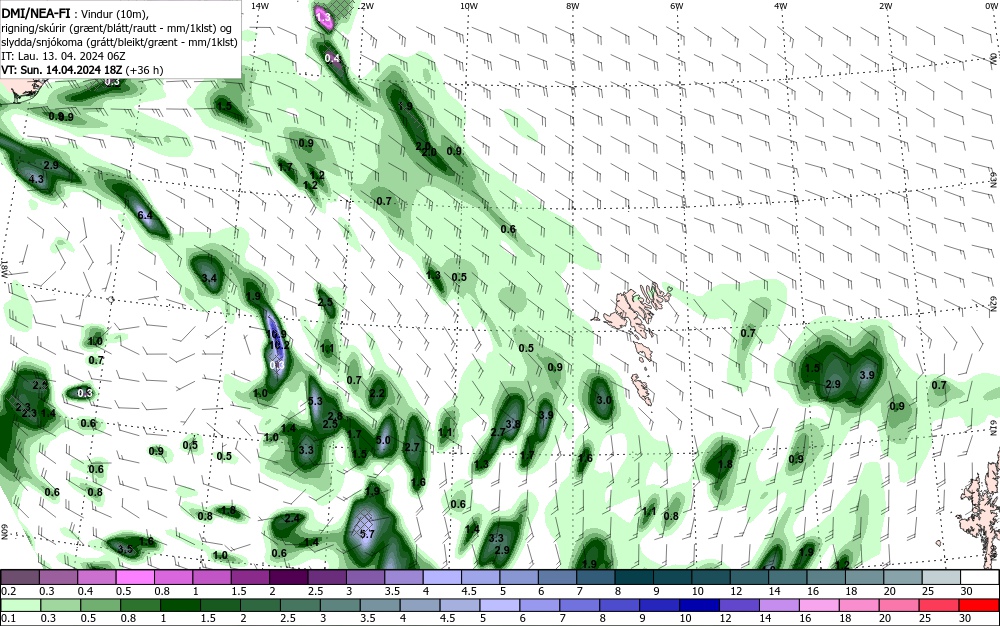
Task: Click the 14W longitude label
Action: pos(260,6)
